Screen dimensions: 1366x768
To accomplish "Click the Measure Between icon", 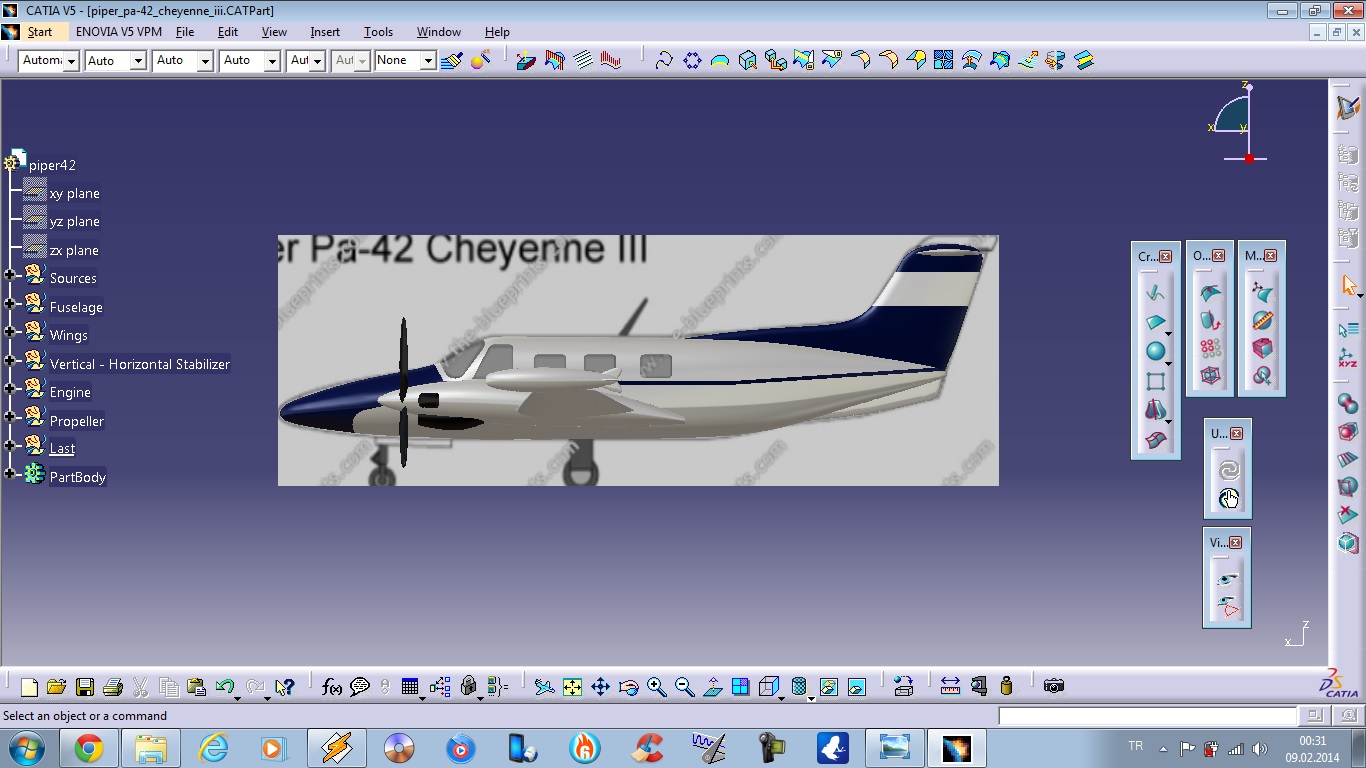I will pyautogui.click(x=950, y=686).
